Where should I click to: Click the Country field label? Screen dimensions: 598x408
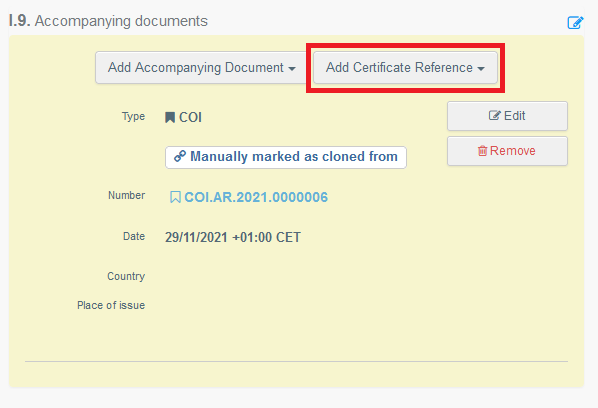(126, 276)
